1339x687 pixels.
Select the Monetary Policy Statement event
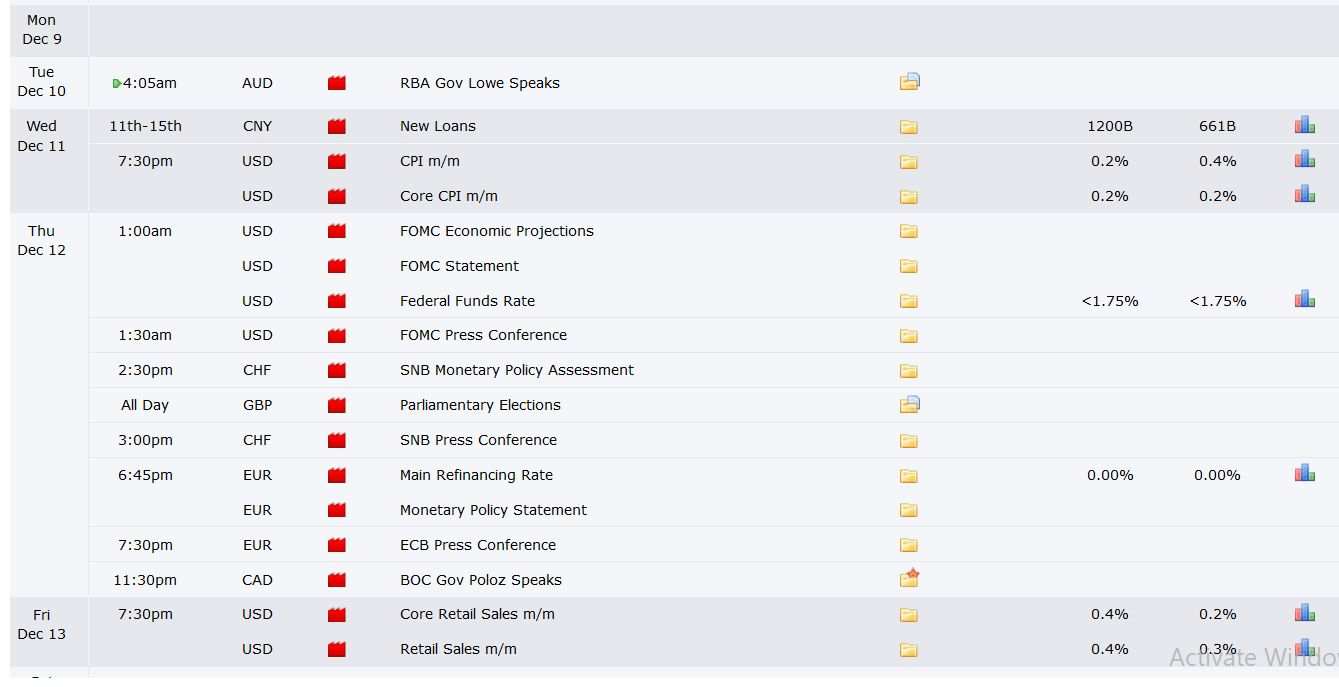[x=493, y=510]
